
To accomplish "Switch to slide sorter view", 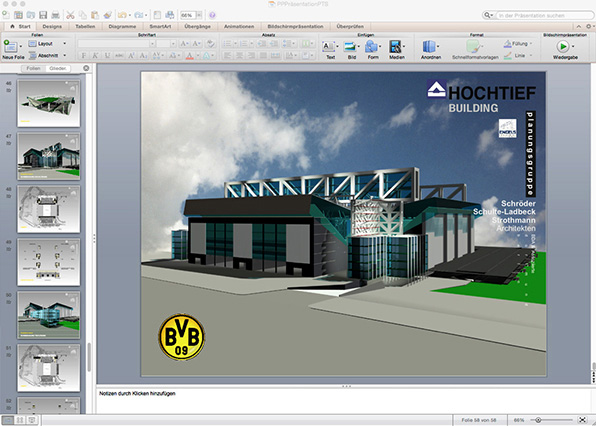I will 20,420.
